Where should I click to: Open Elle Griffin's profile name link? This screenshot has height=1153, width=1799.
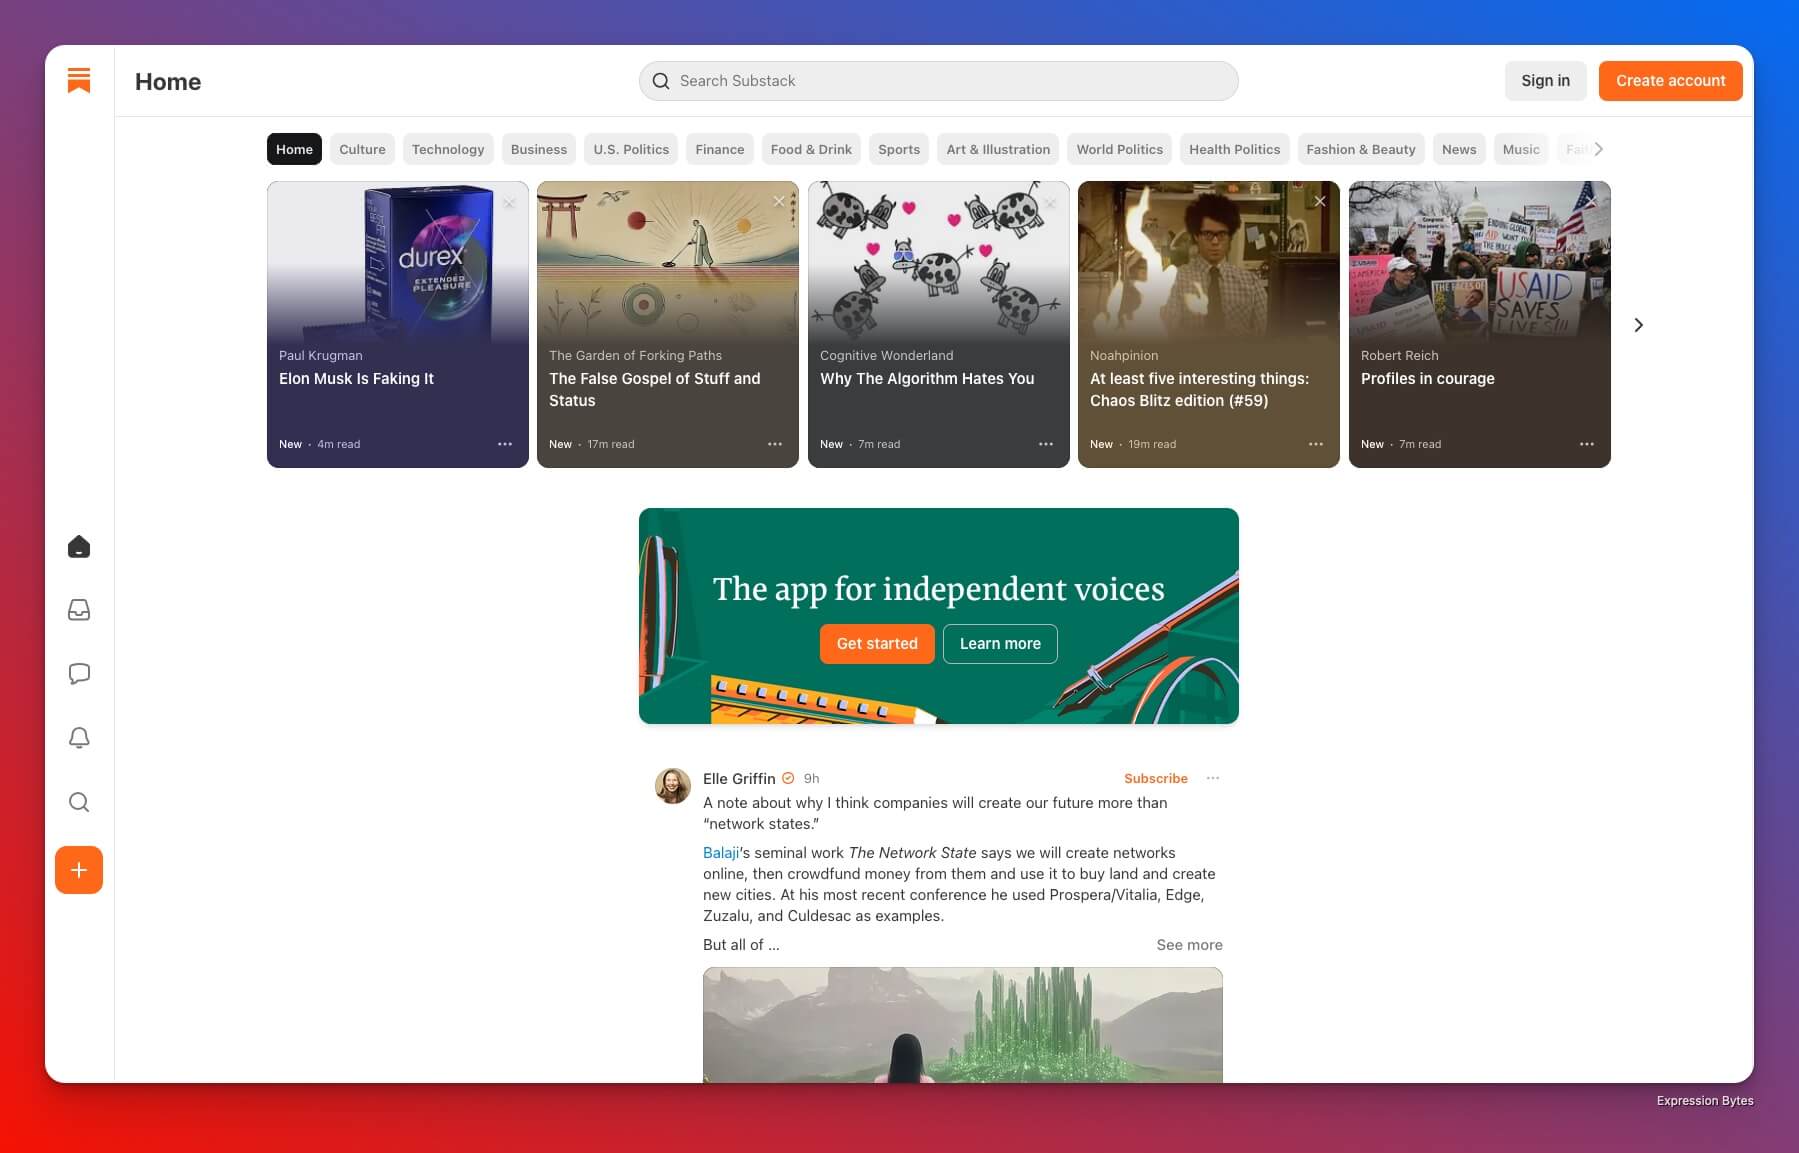(739, 778)
